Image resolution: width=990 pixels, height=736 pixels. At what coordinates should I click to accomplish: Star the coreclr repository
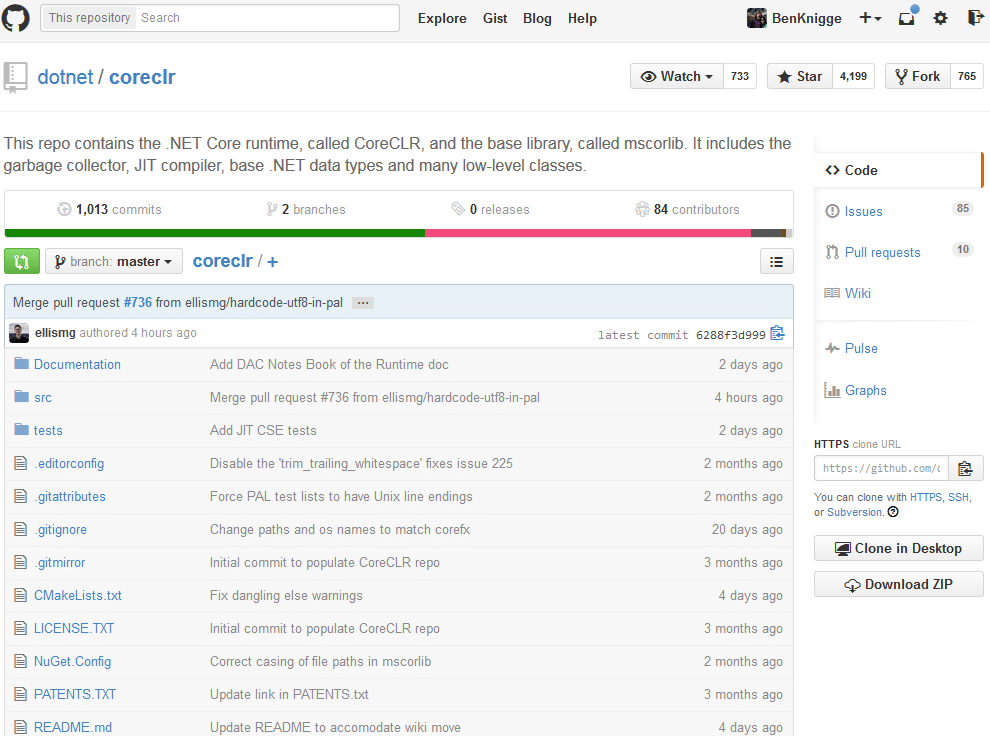798,75
